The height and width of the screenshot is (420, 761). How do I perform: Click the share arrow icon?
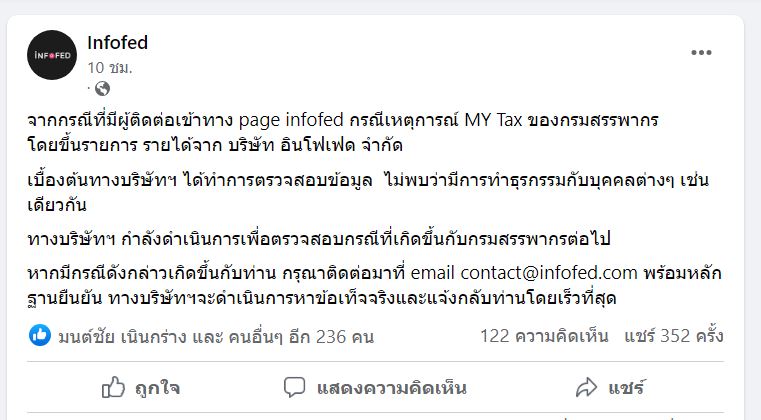[586, 386]
